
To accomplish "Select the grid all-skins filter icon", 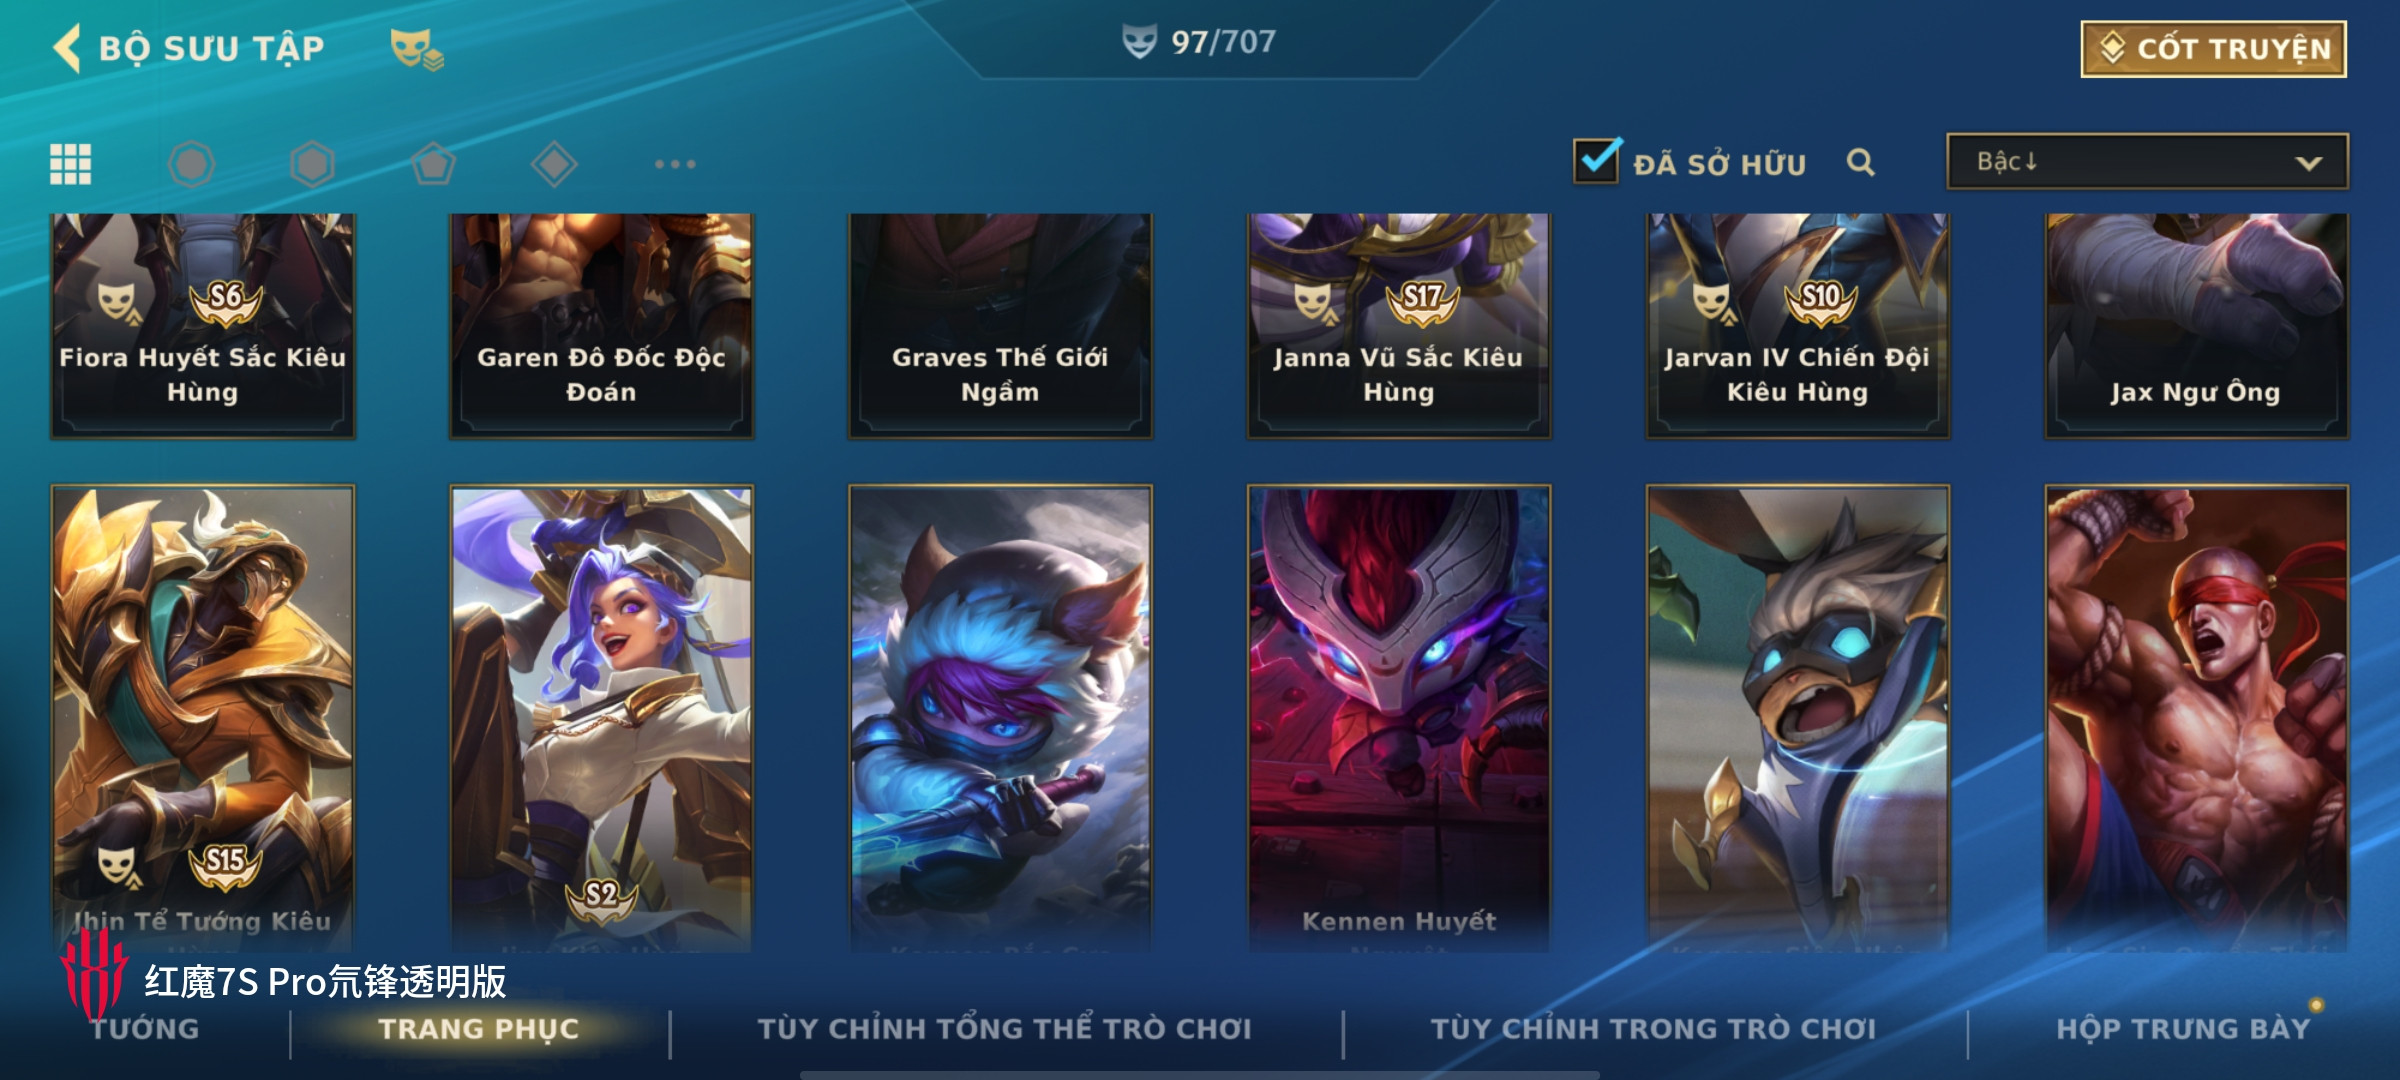I will [x=71, y=164].
